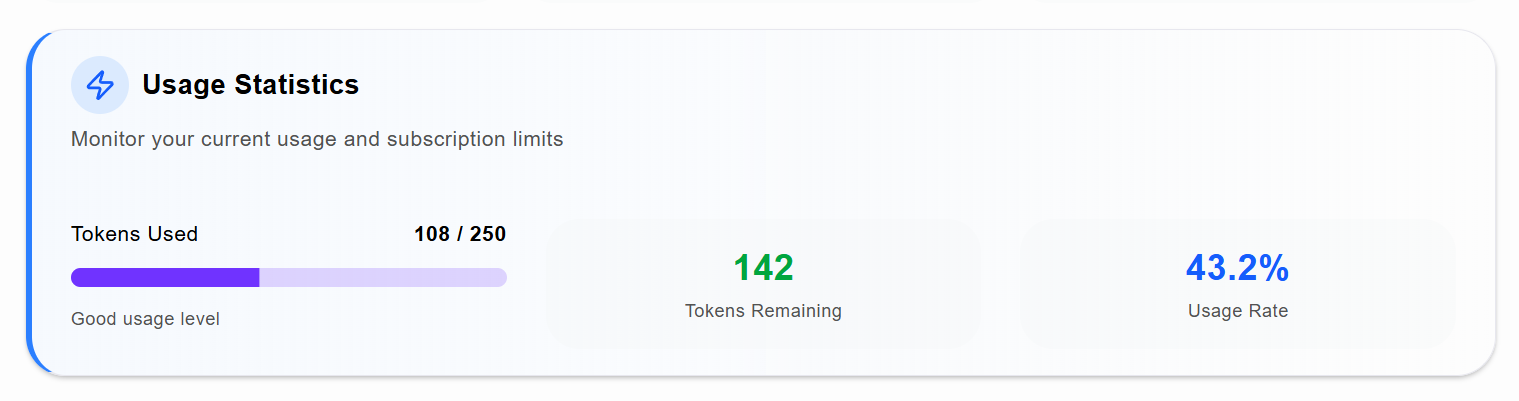Click the filled purple part of the progress bar
Viewport: 1519px width, 401px height.
(x=165, y=278)
